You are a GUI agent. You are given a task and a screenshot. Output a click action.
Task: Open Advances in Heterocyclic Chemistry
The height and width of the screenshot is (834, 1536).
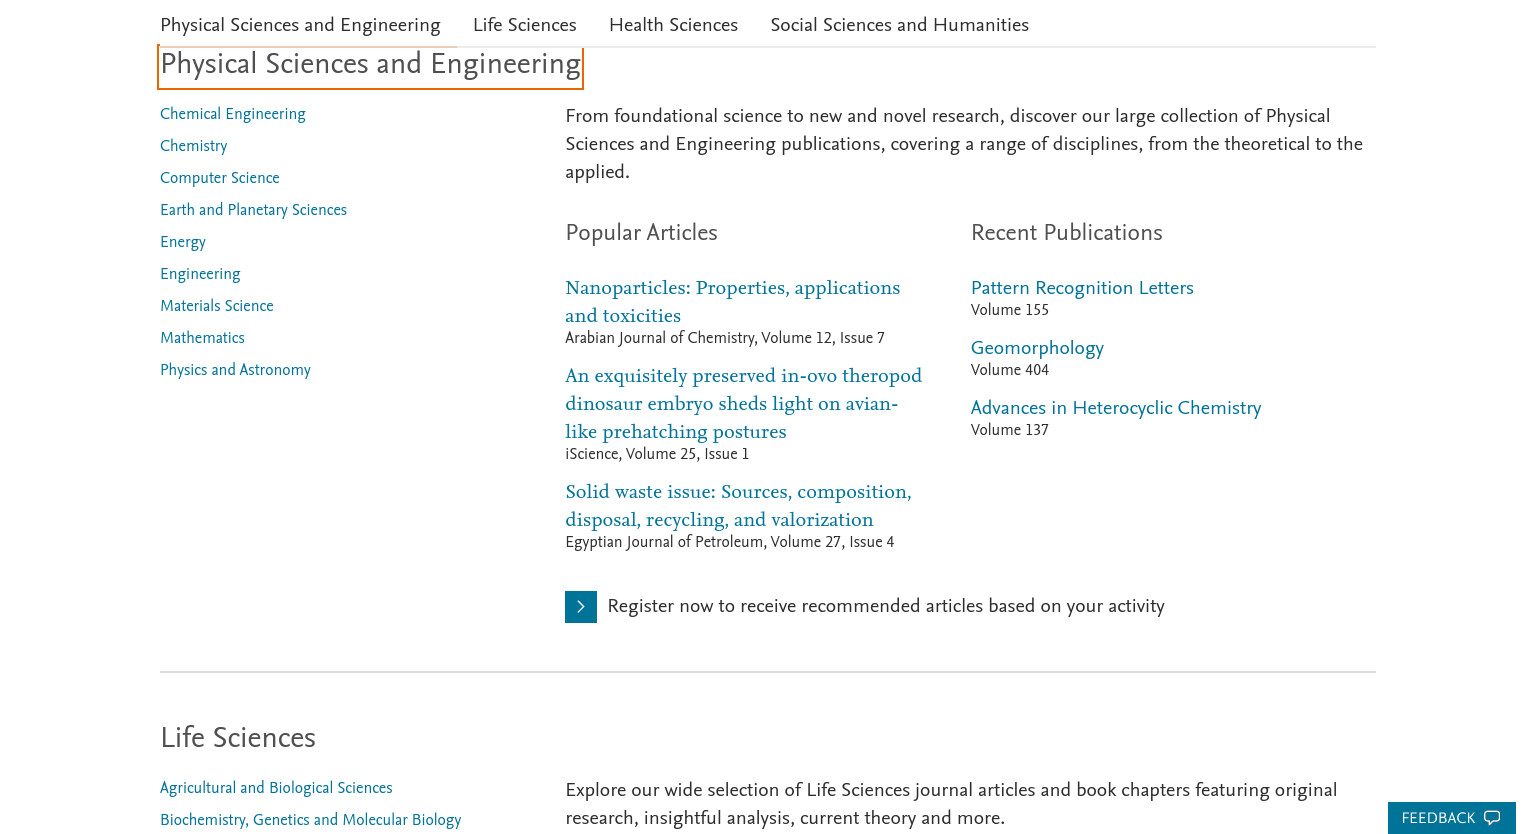click(1116, 408)
